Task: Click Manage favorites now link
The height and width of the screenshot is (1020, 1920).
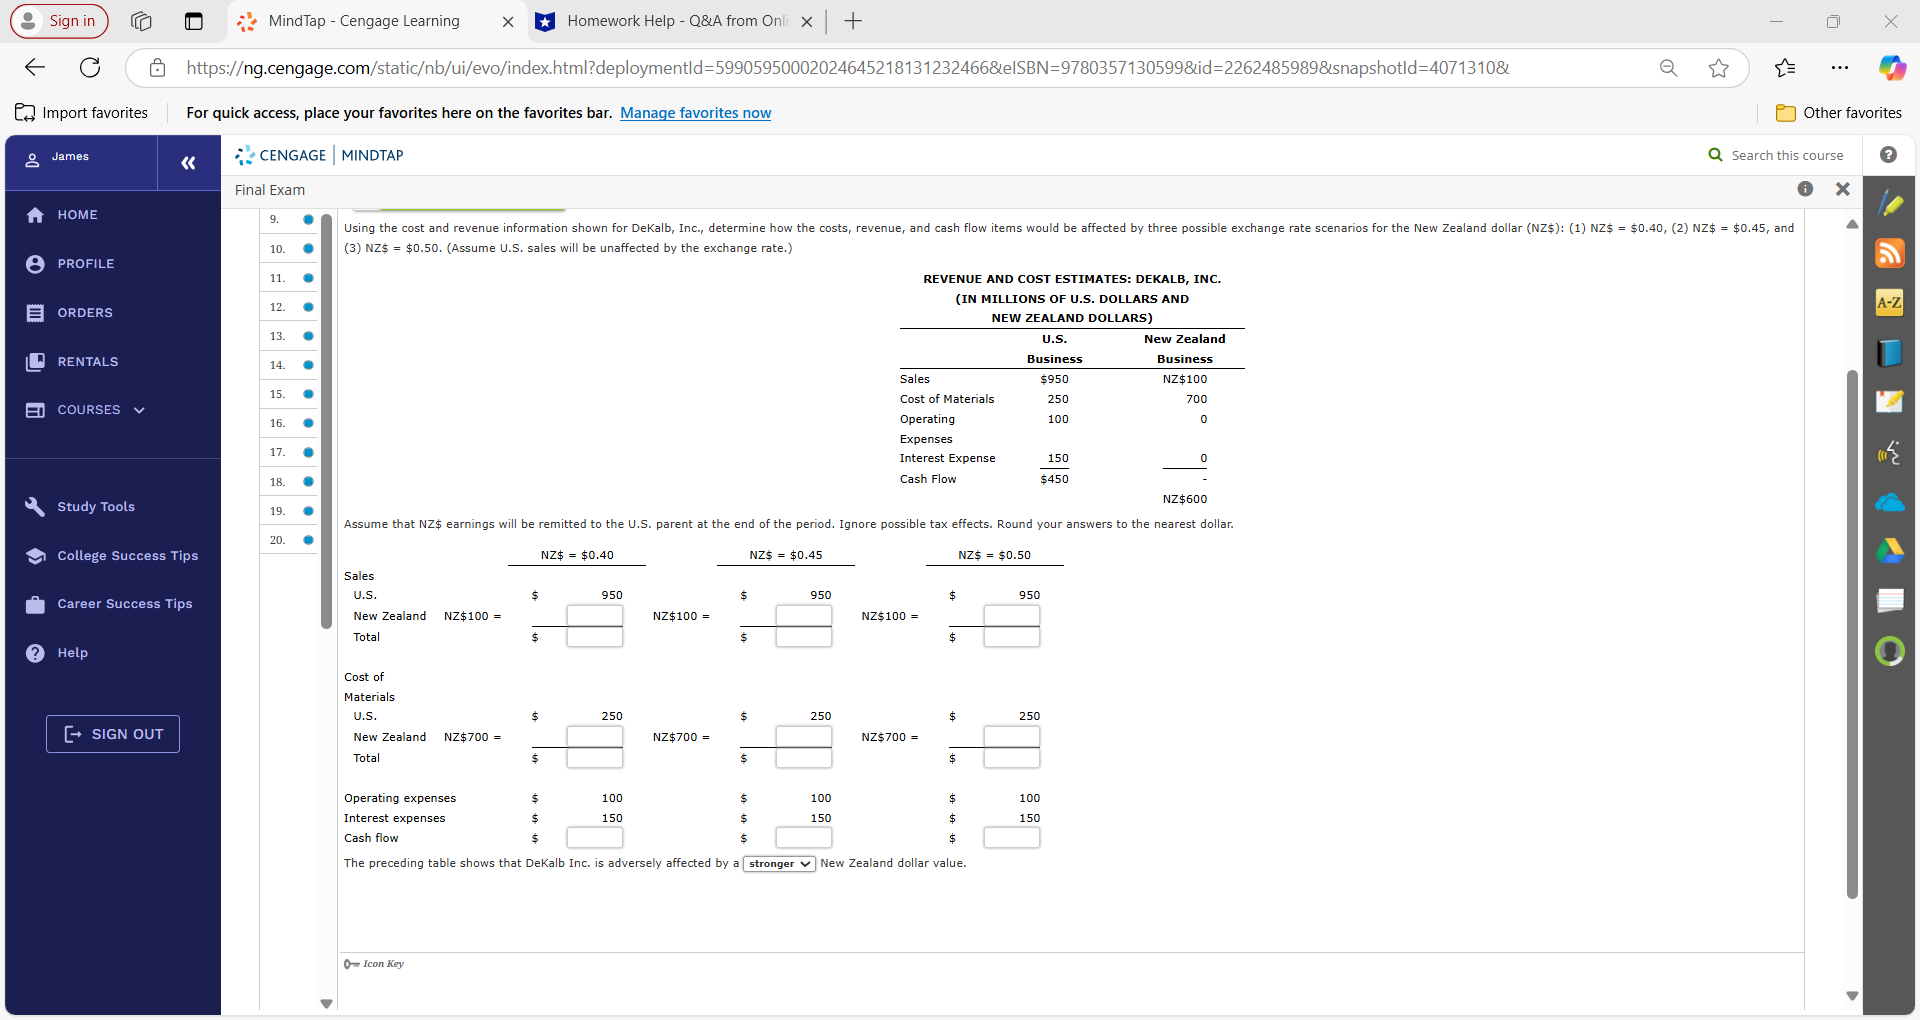Action: (x=695, y=113)
